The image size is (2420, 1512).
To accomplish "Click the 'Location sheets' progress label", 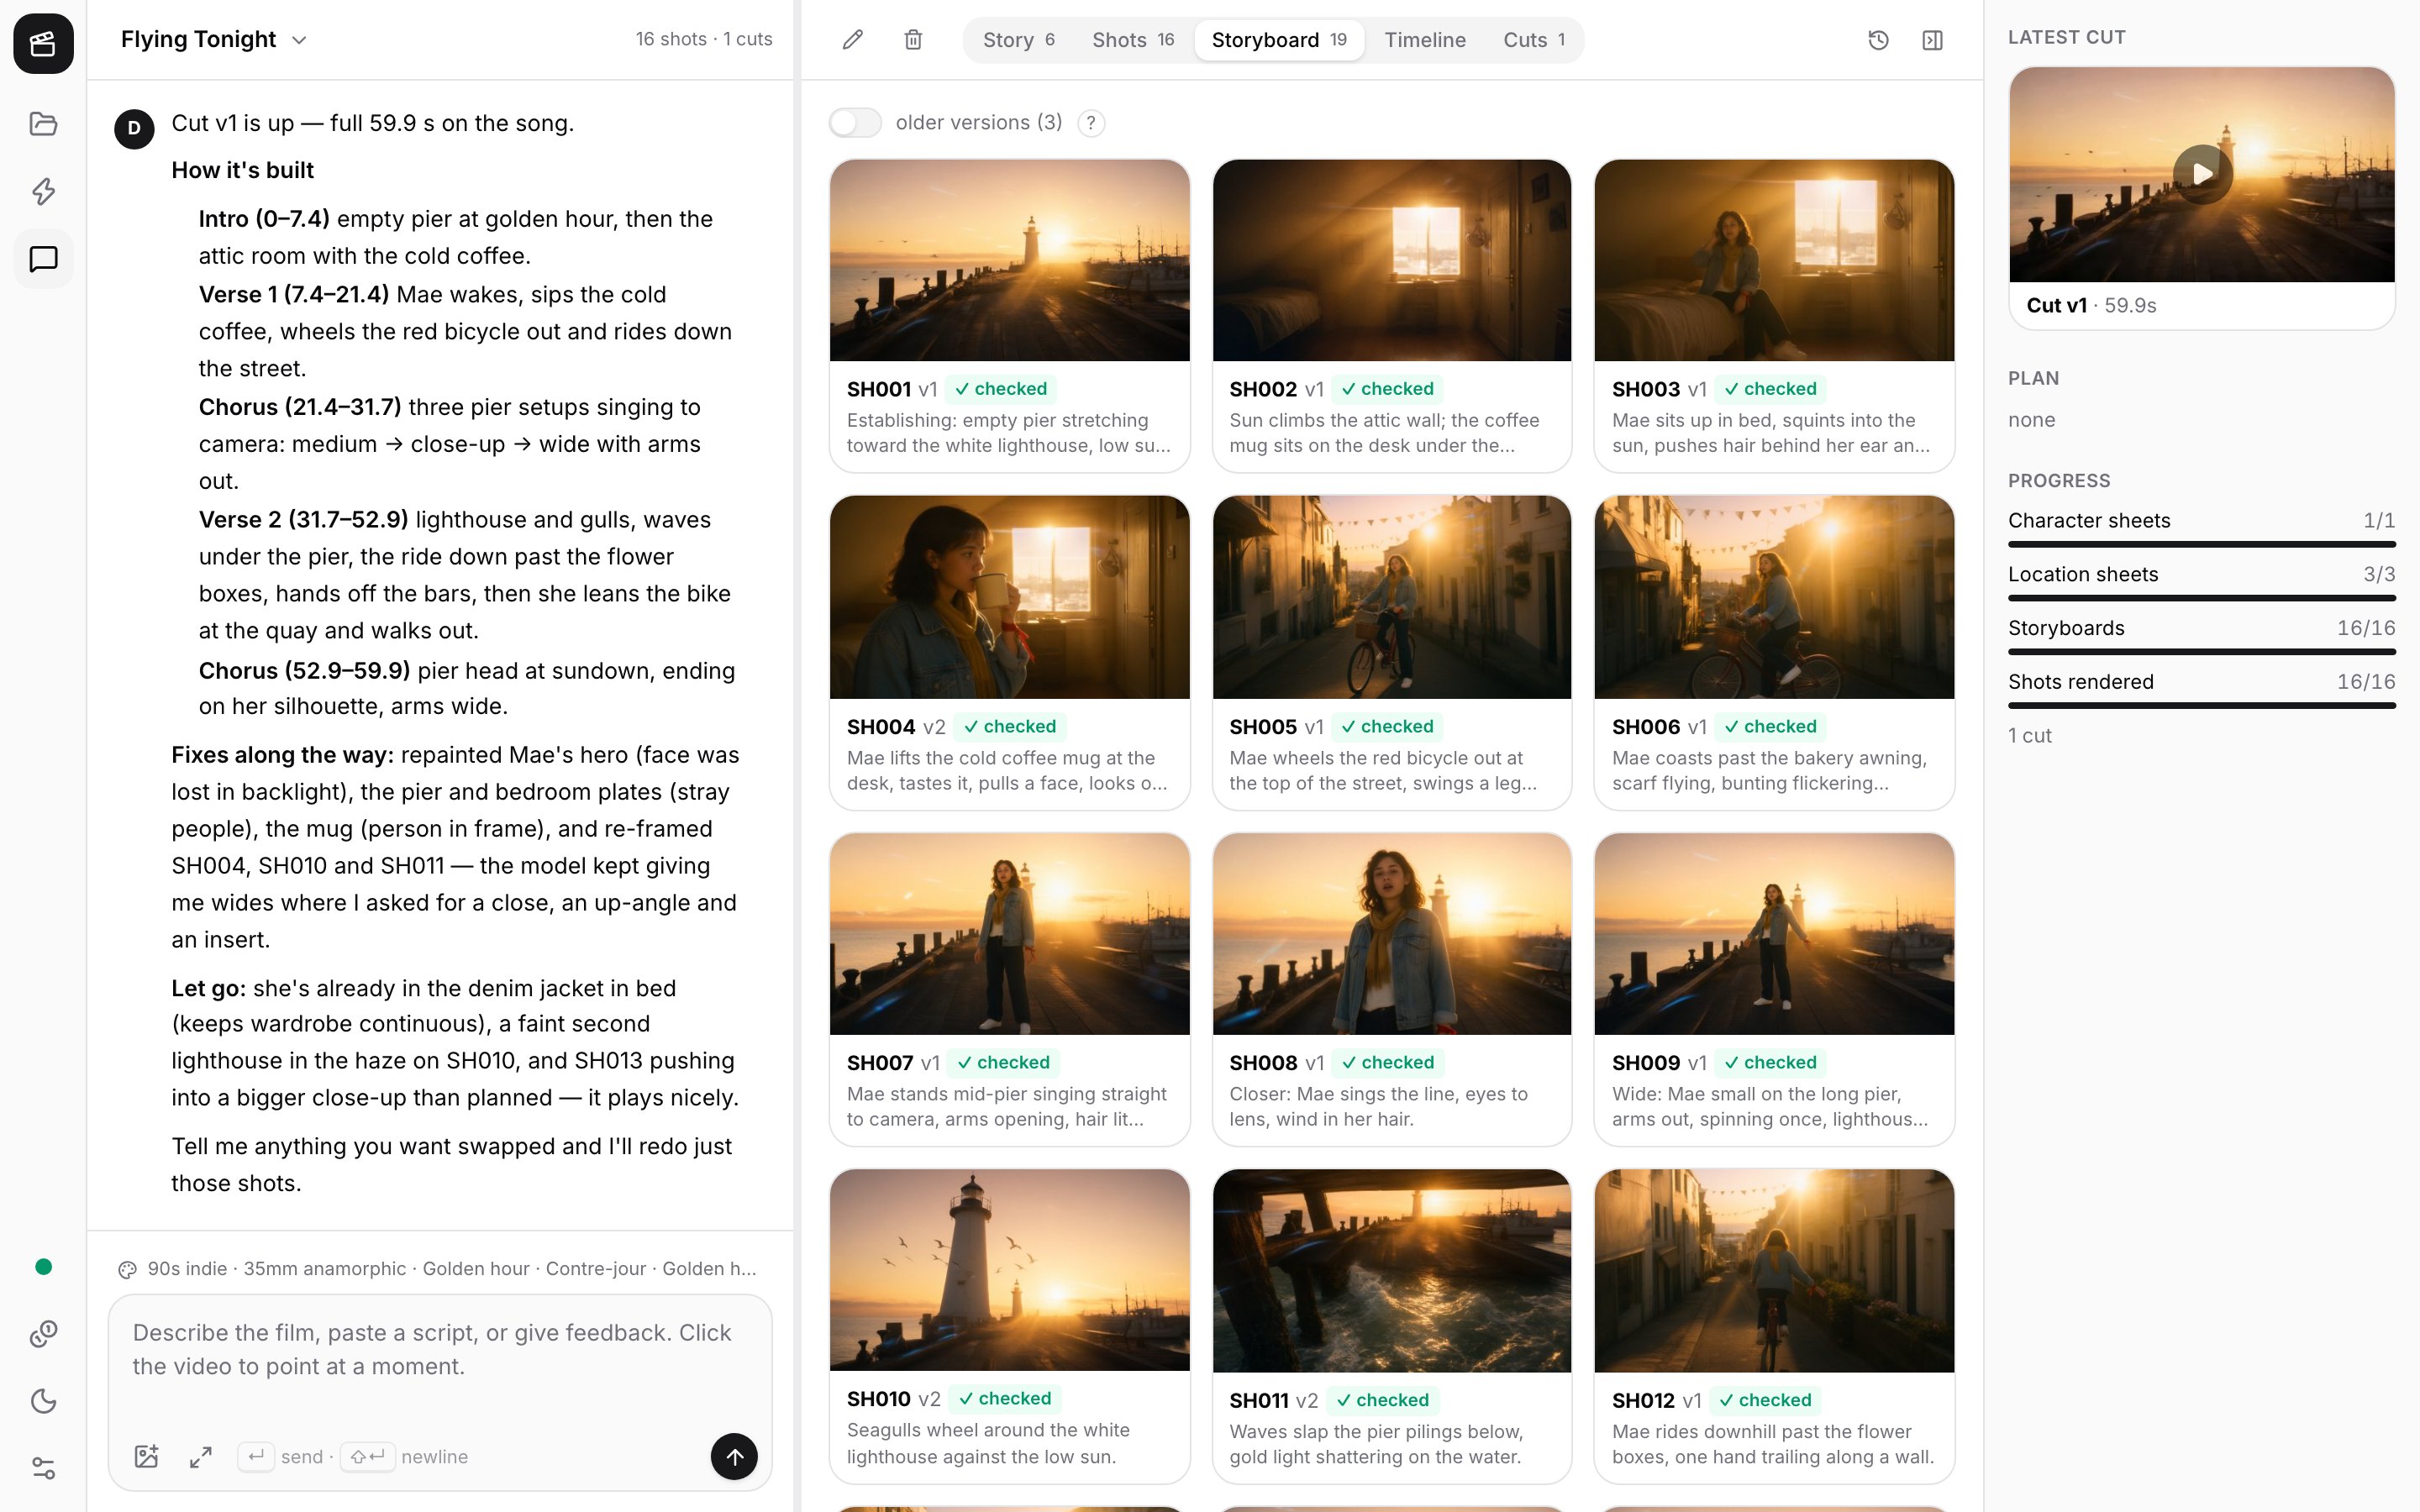I will 2083,574.
